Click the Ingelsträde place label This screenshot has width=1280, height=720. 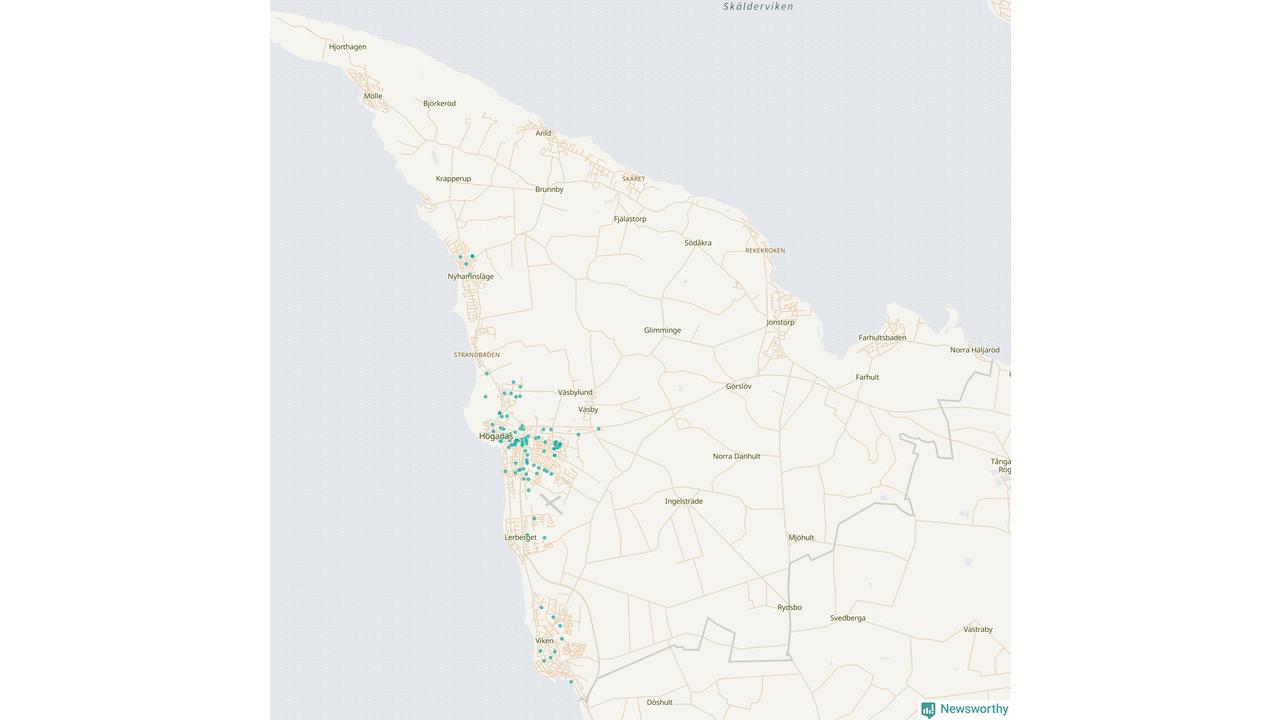click(684, 501)
